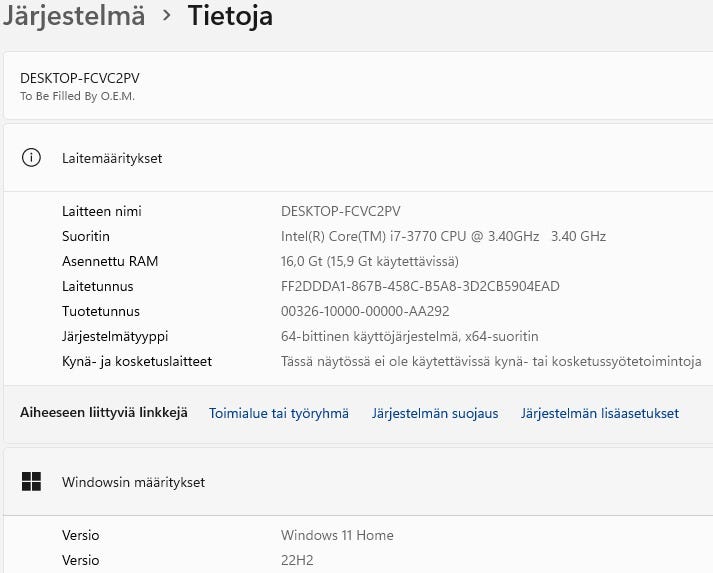Click the Tietoja page title
This screenshot has height=573, width=713.
tap(230, 16)
